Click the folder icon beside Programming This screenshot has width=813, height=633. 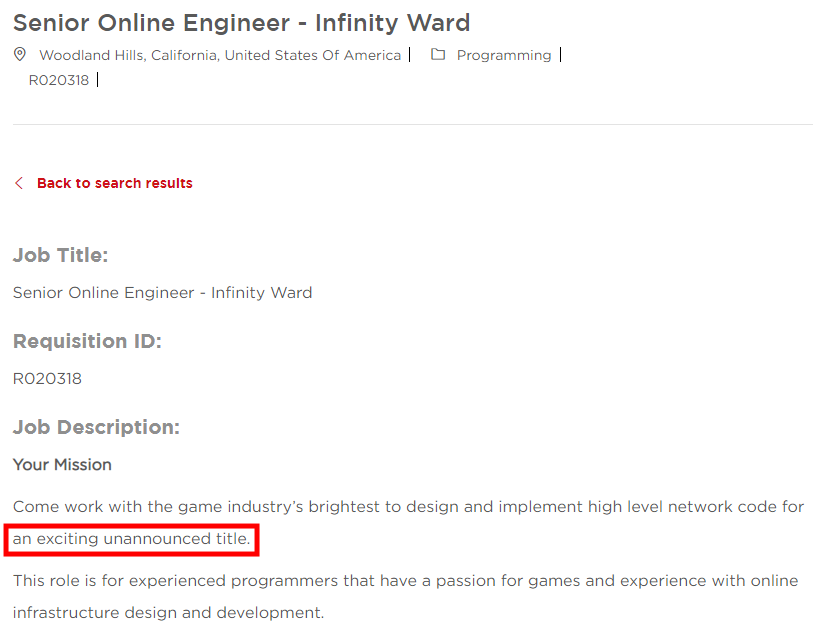click(437, 54)
